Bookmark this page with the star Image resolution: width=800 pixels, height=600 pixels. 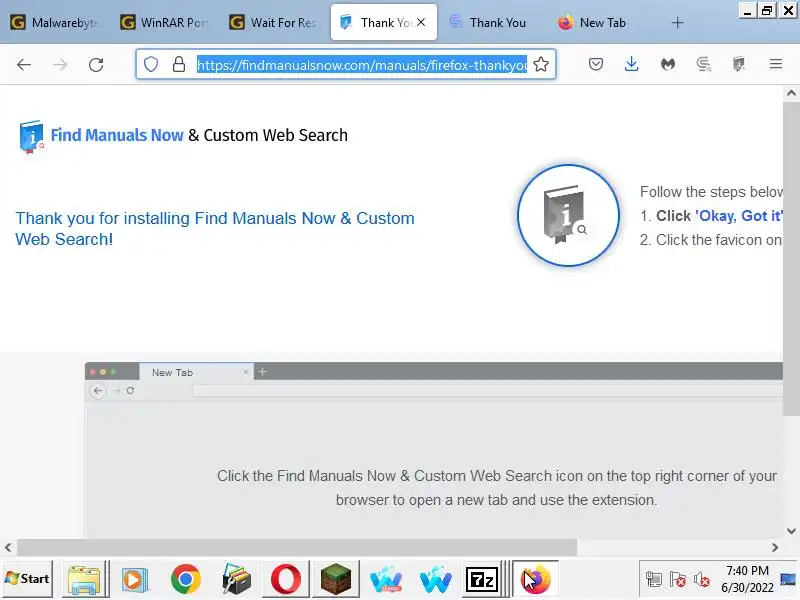coord(541,64)
